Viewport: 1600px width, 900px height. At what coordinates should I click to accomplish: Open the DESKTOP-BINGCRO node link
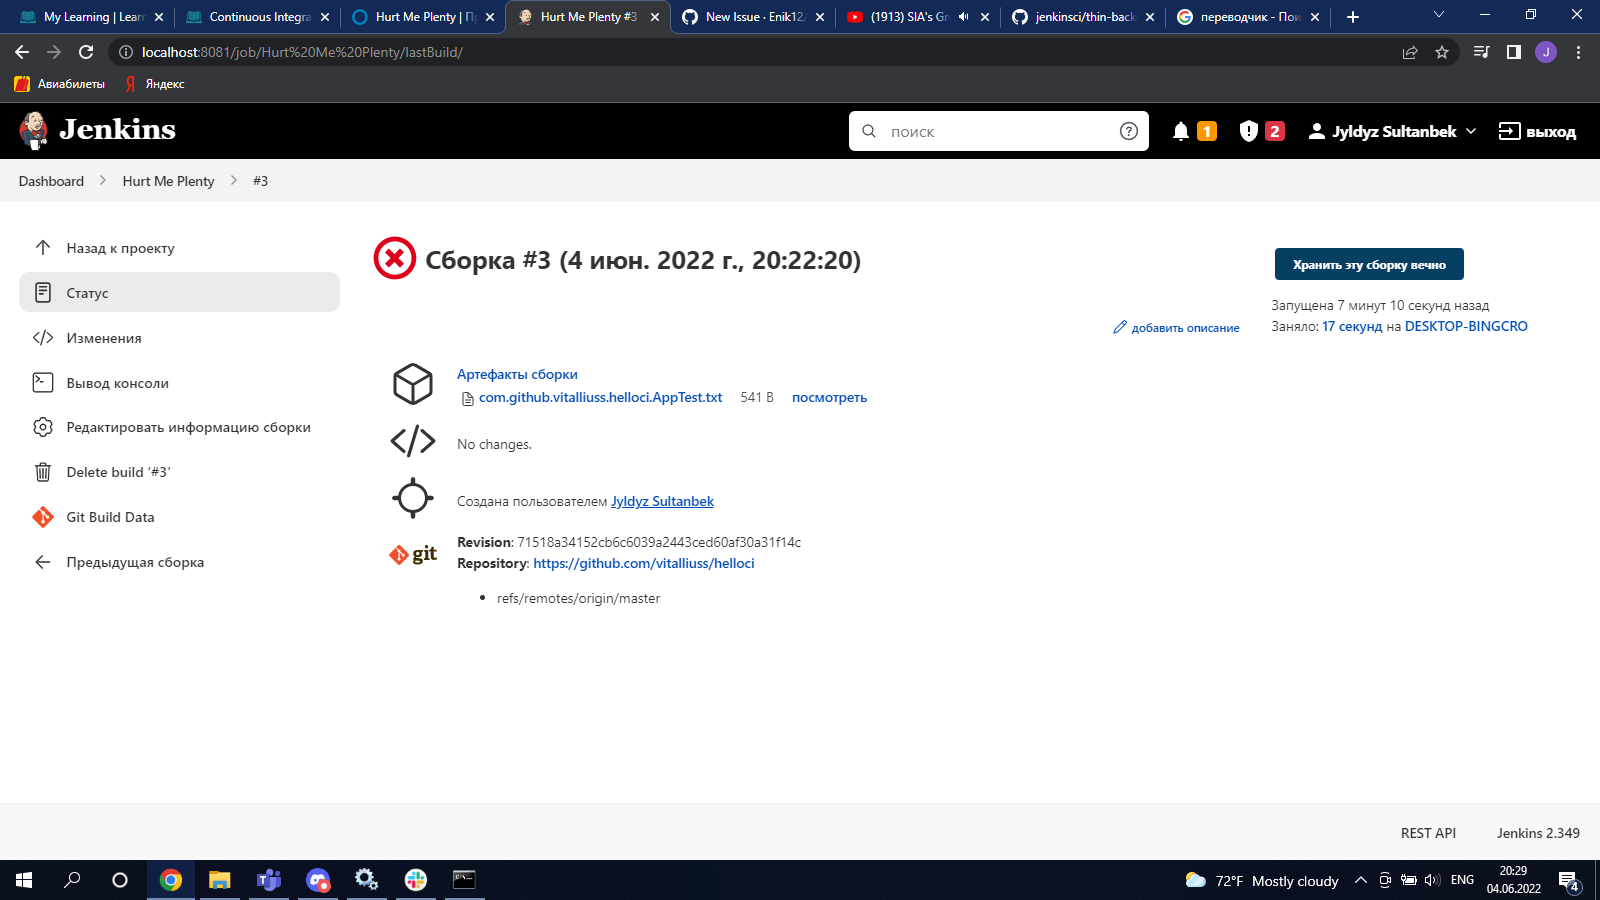click(1466, 326)
